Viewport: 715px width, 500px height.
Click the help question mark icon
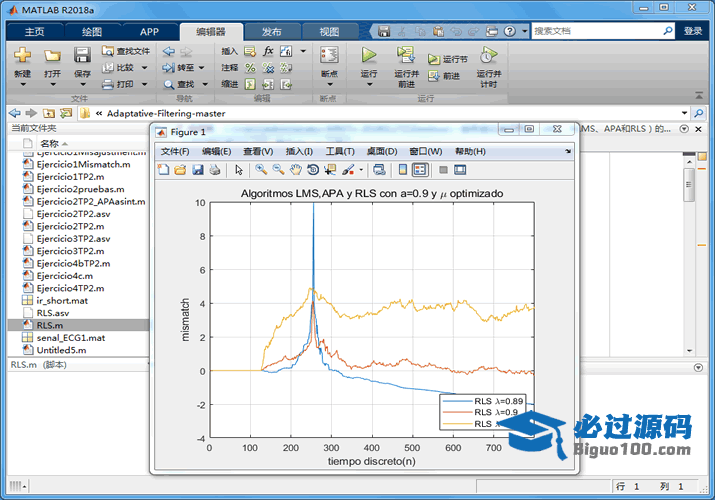[x=510, y=31]
